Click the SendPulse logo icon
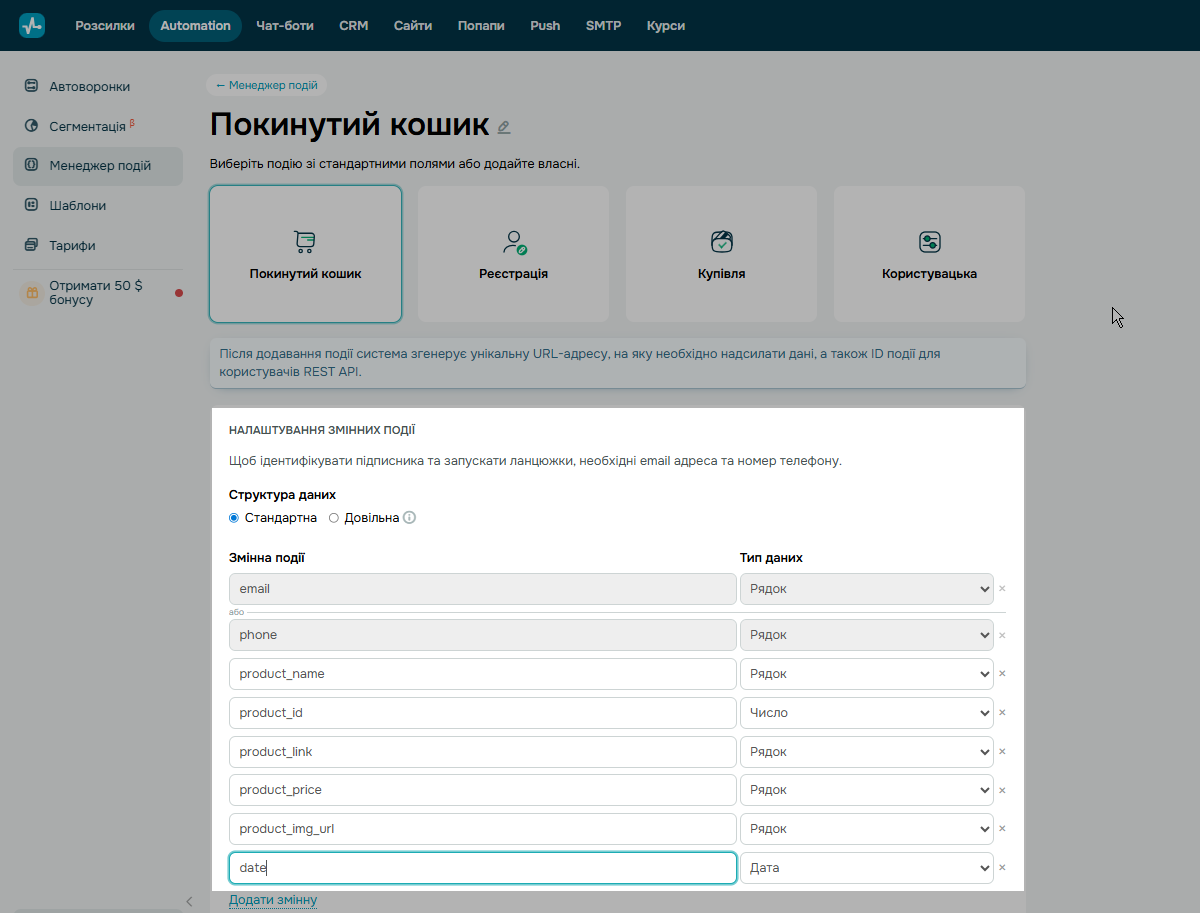1200x913 pixels. coord(32,26)
